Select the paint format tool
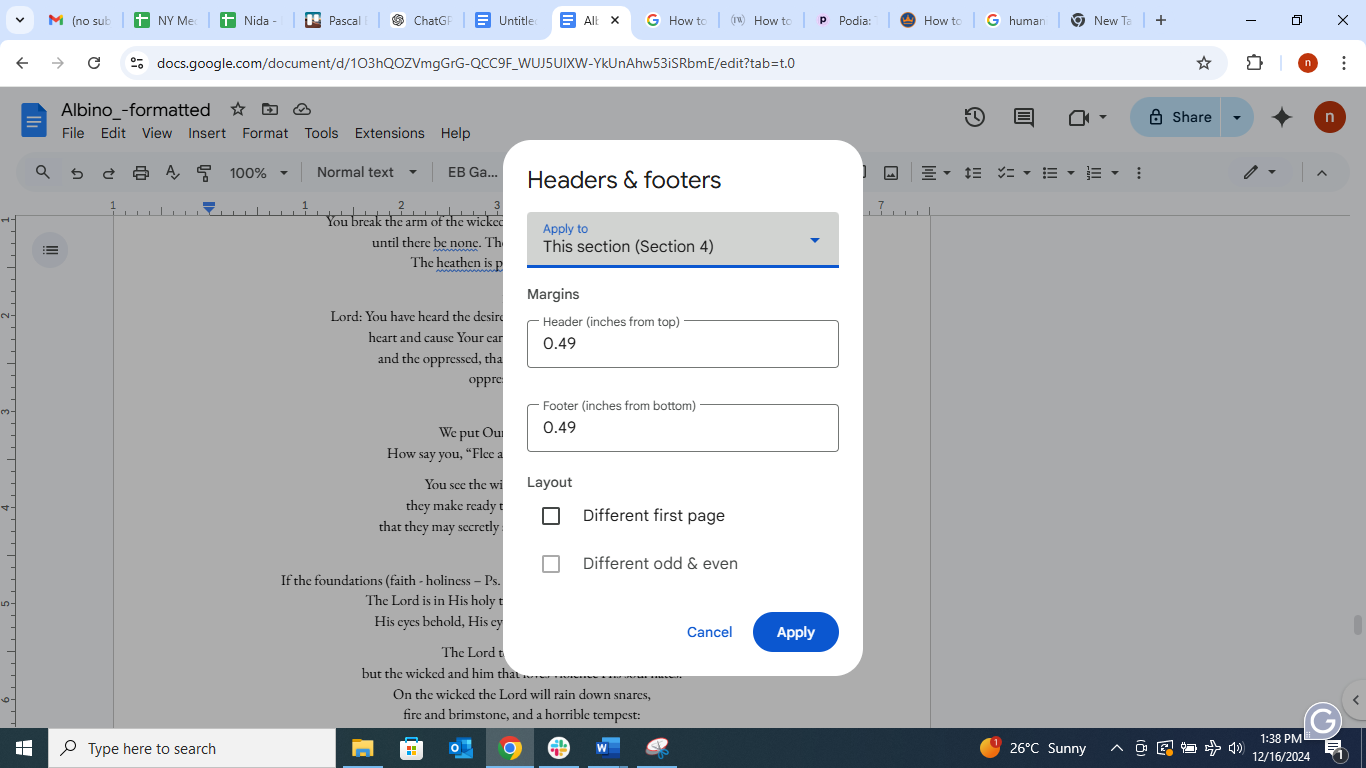Viewport: 1366px width, 768px height. coord(204,172)
